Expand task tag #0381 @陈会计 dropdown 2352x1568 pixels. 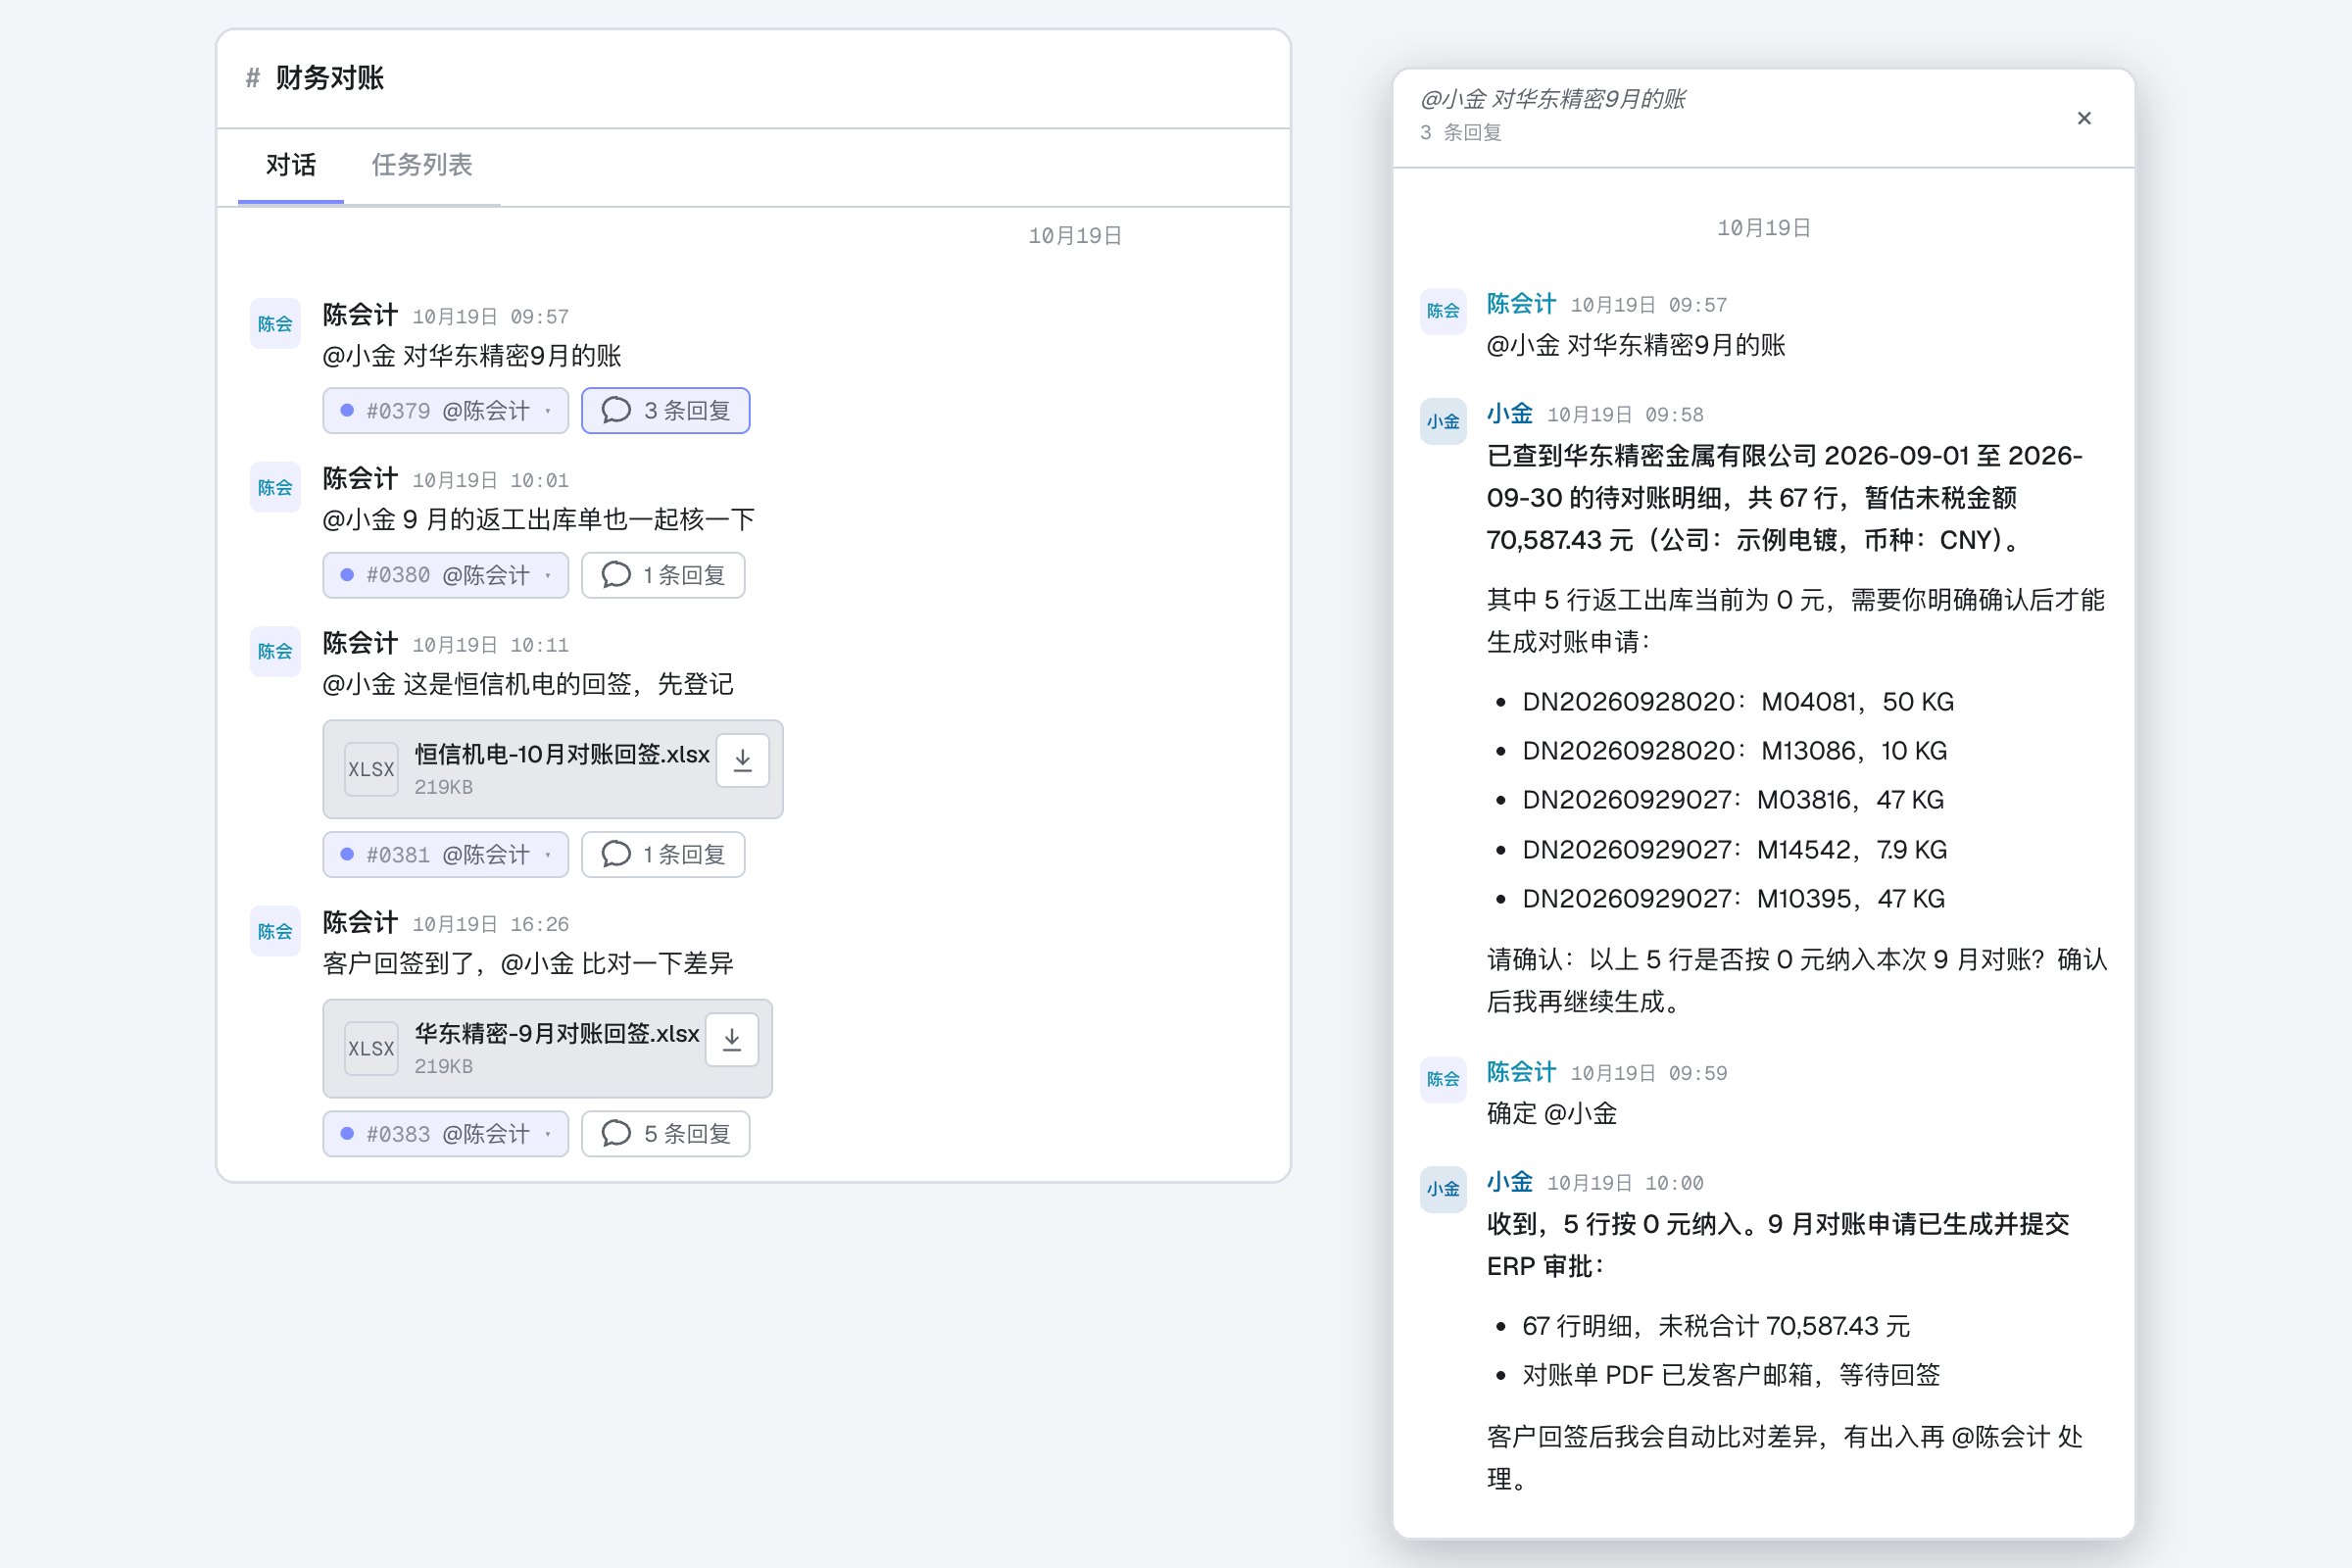[446, 854]
